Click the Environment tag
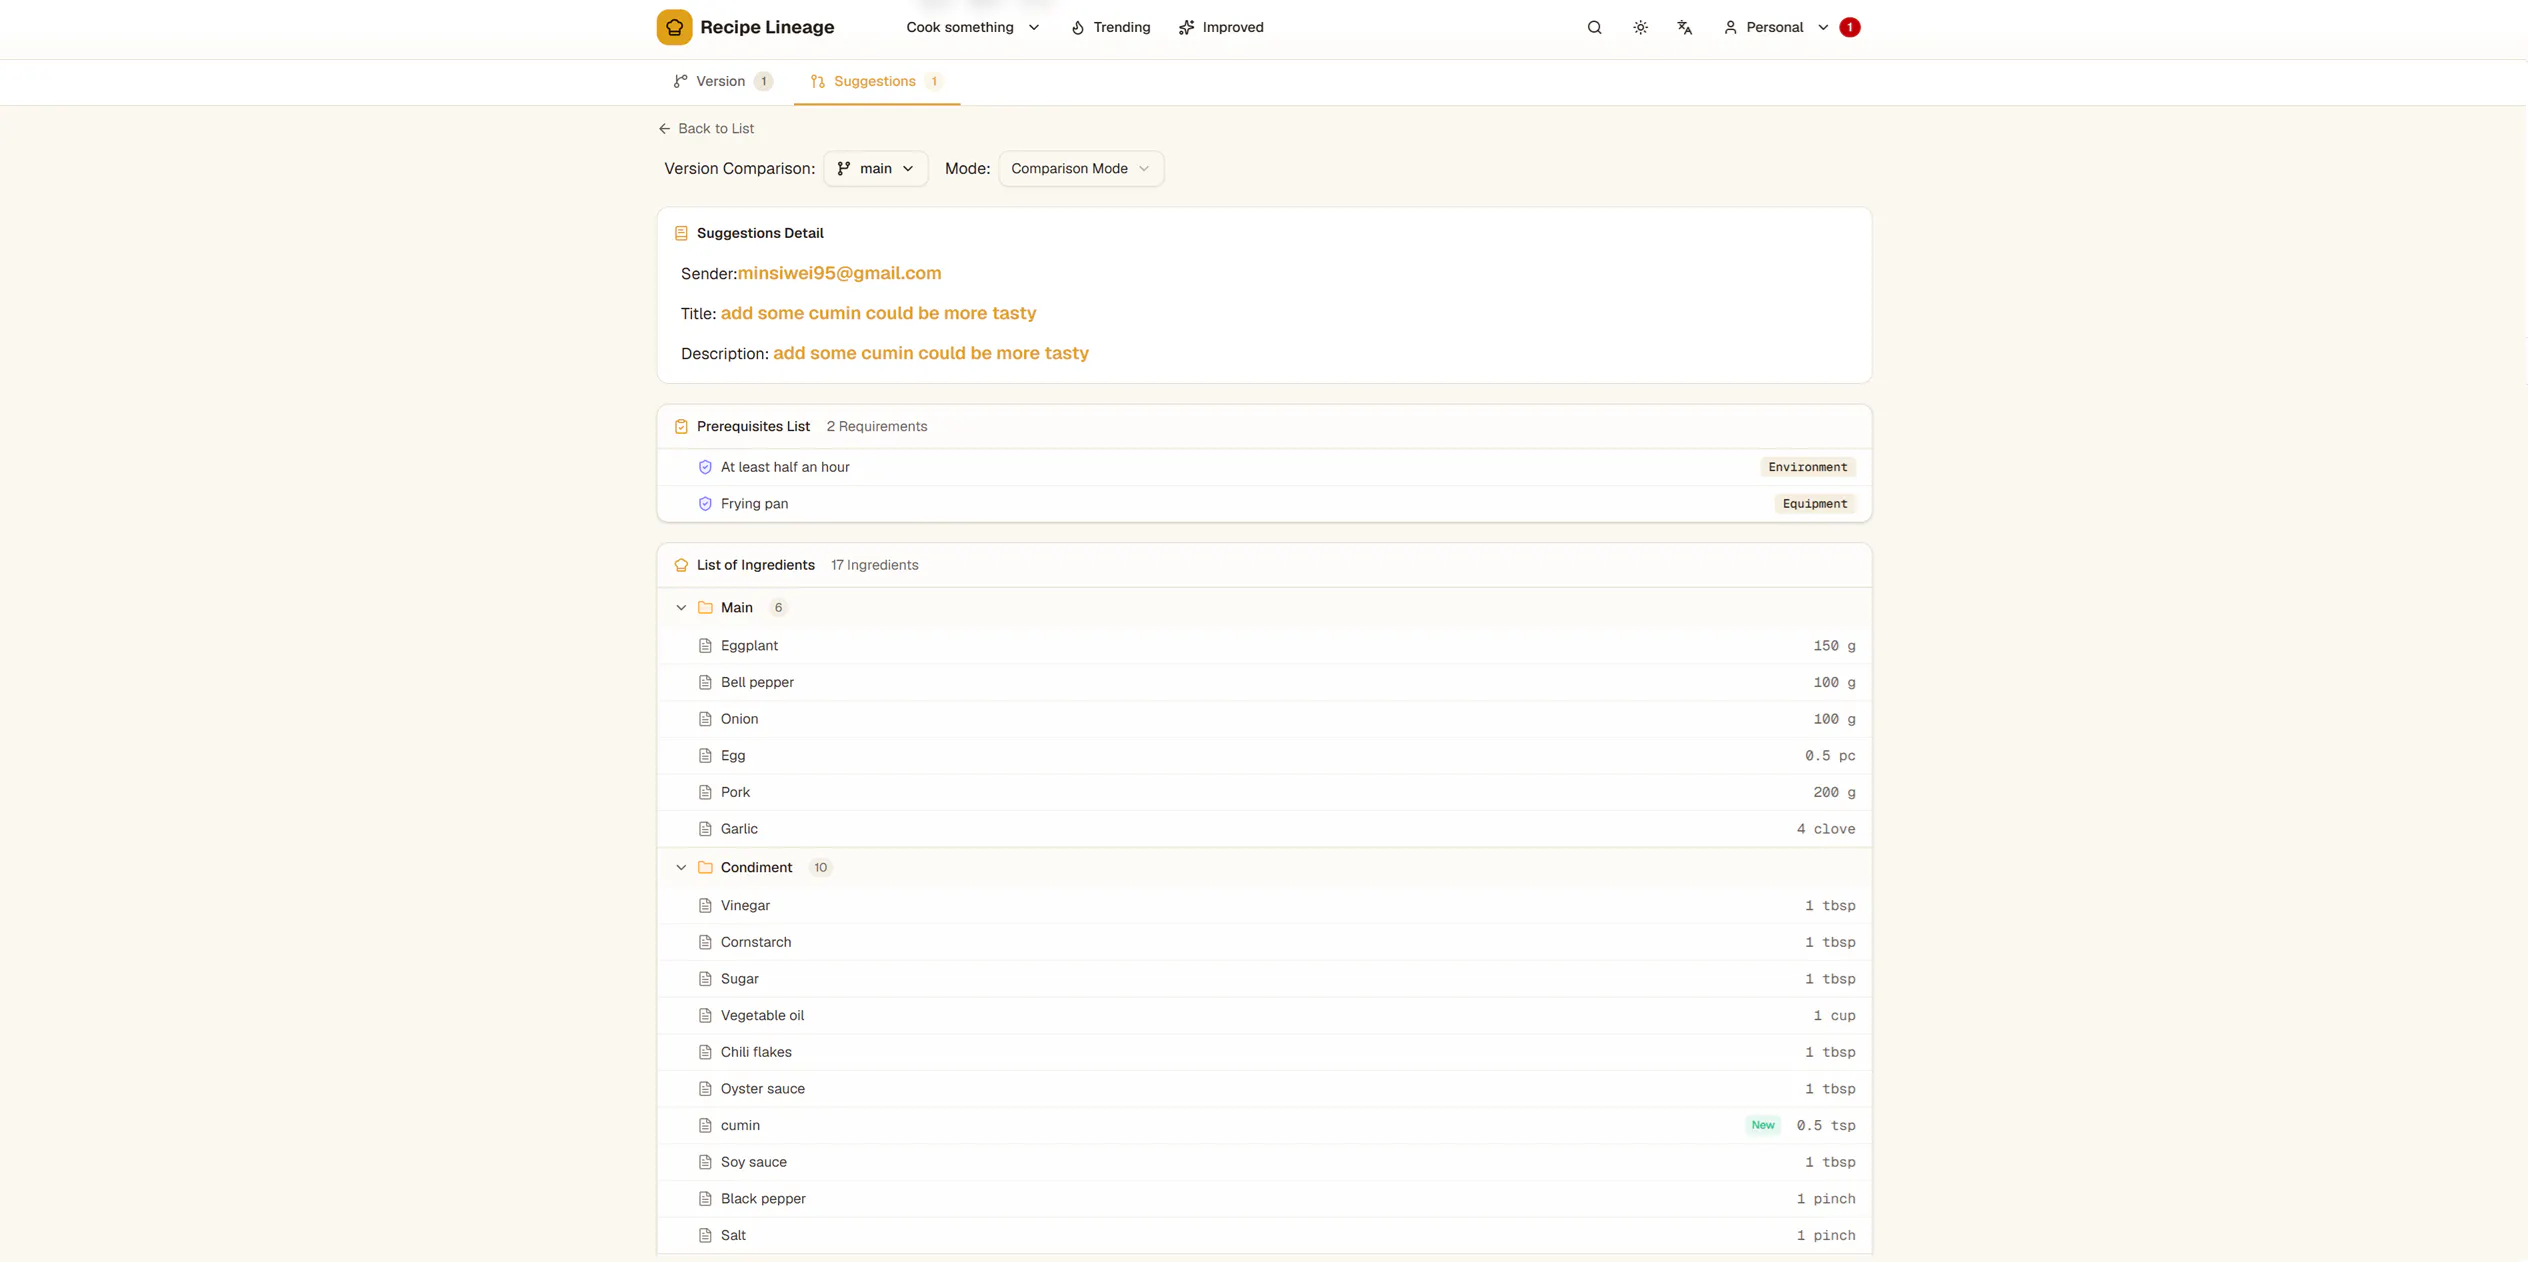The height and width of the screenshot is (1262, 2528). click(x=1807, y=467)
